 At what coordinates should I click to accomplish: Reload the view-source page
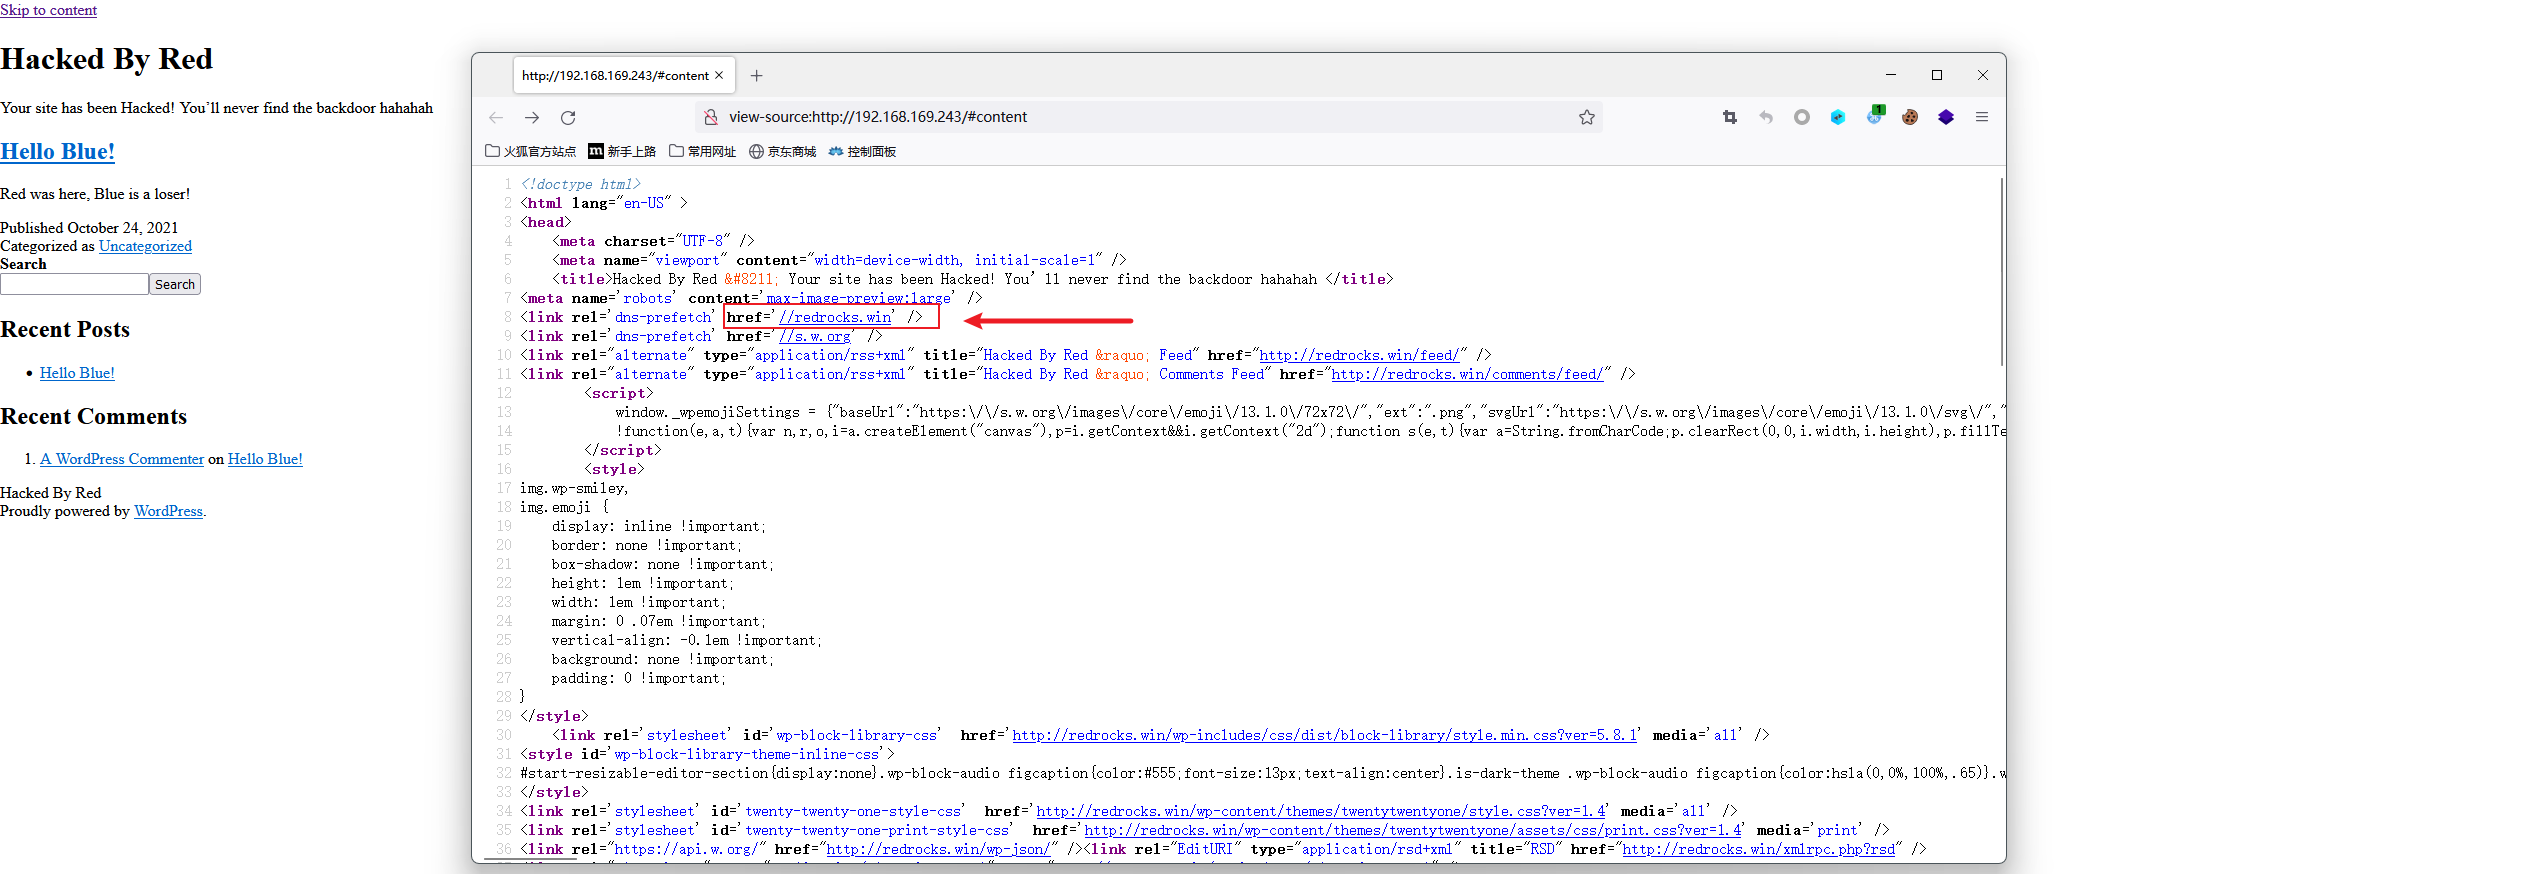568,117
